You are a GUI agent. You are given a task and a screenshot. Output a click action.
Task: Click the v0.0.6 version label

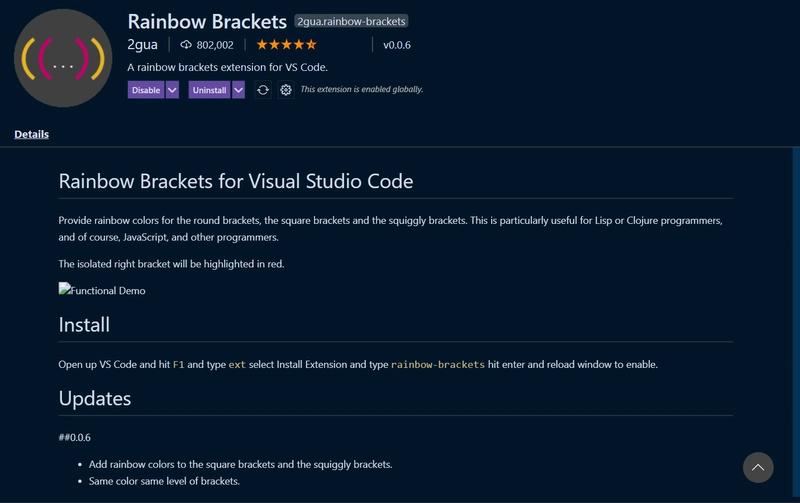pyautogui.click(x=397, y=45)
